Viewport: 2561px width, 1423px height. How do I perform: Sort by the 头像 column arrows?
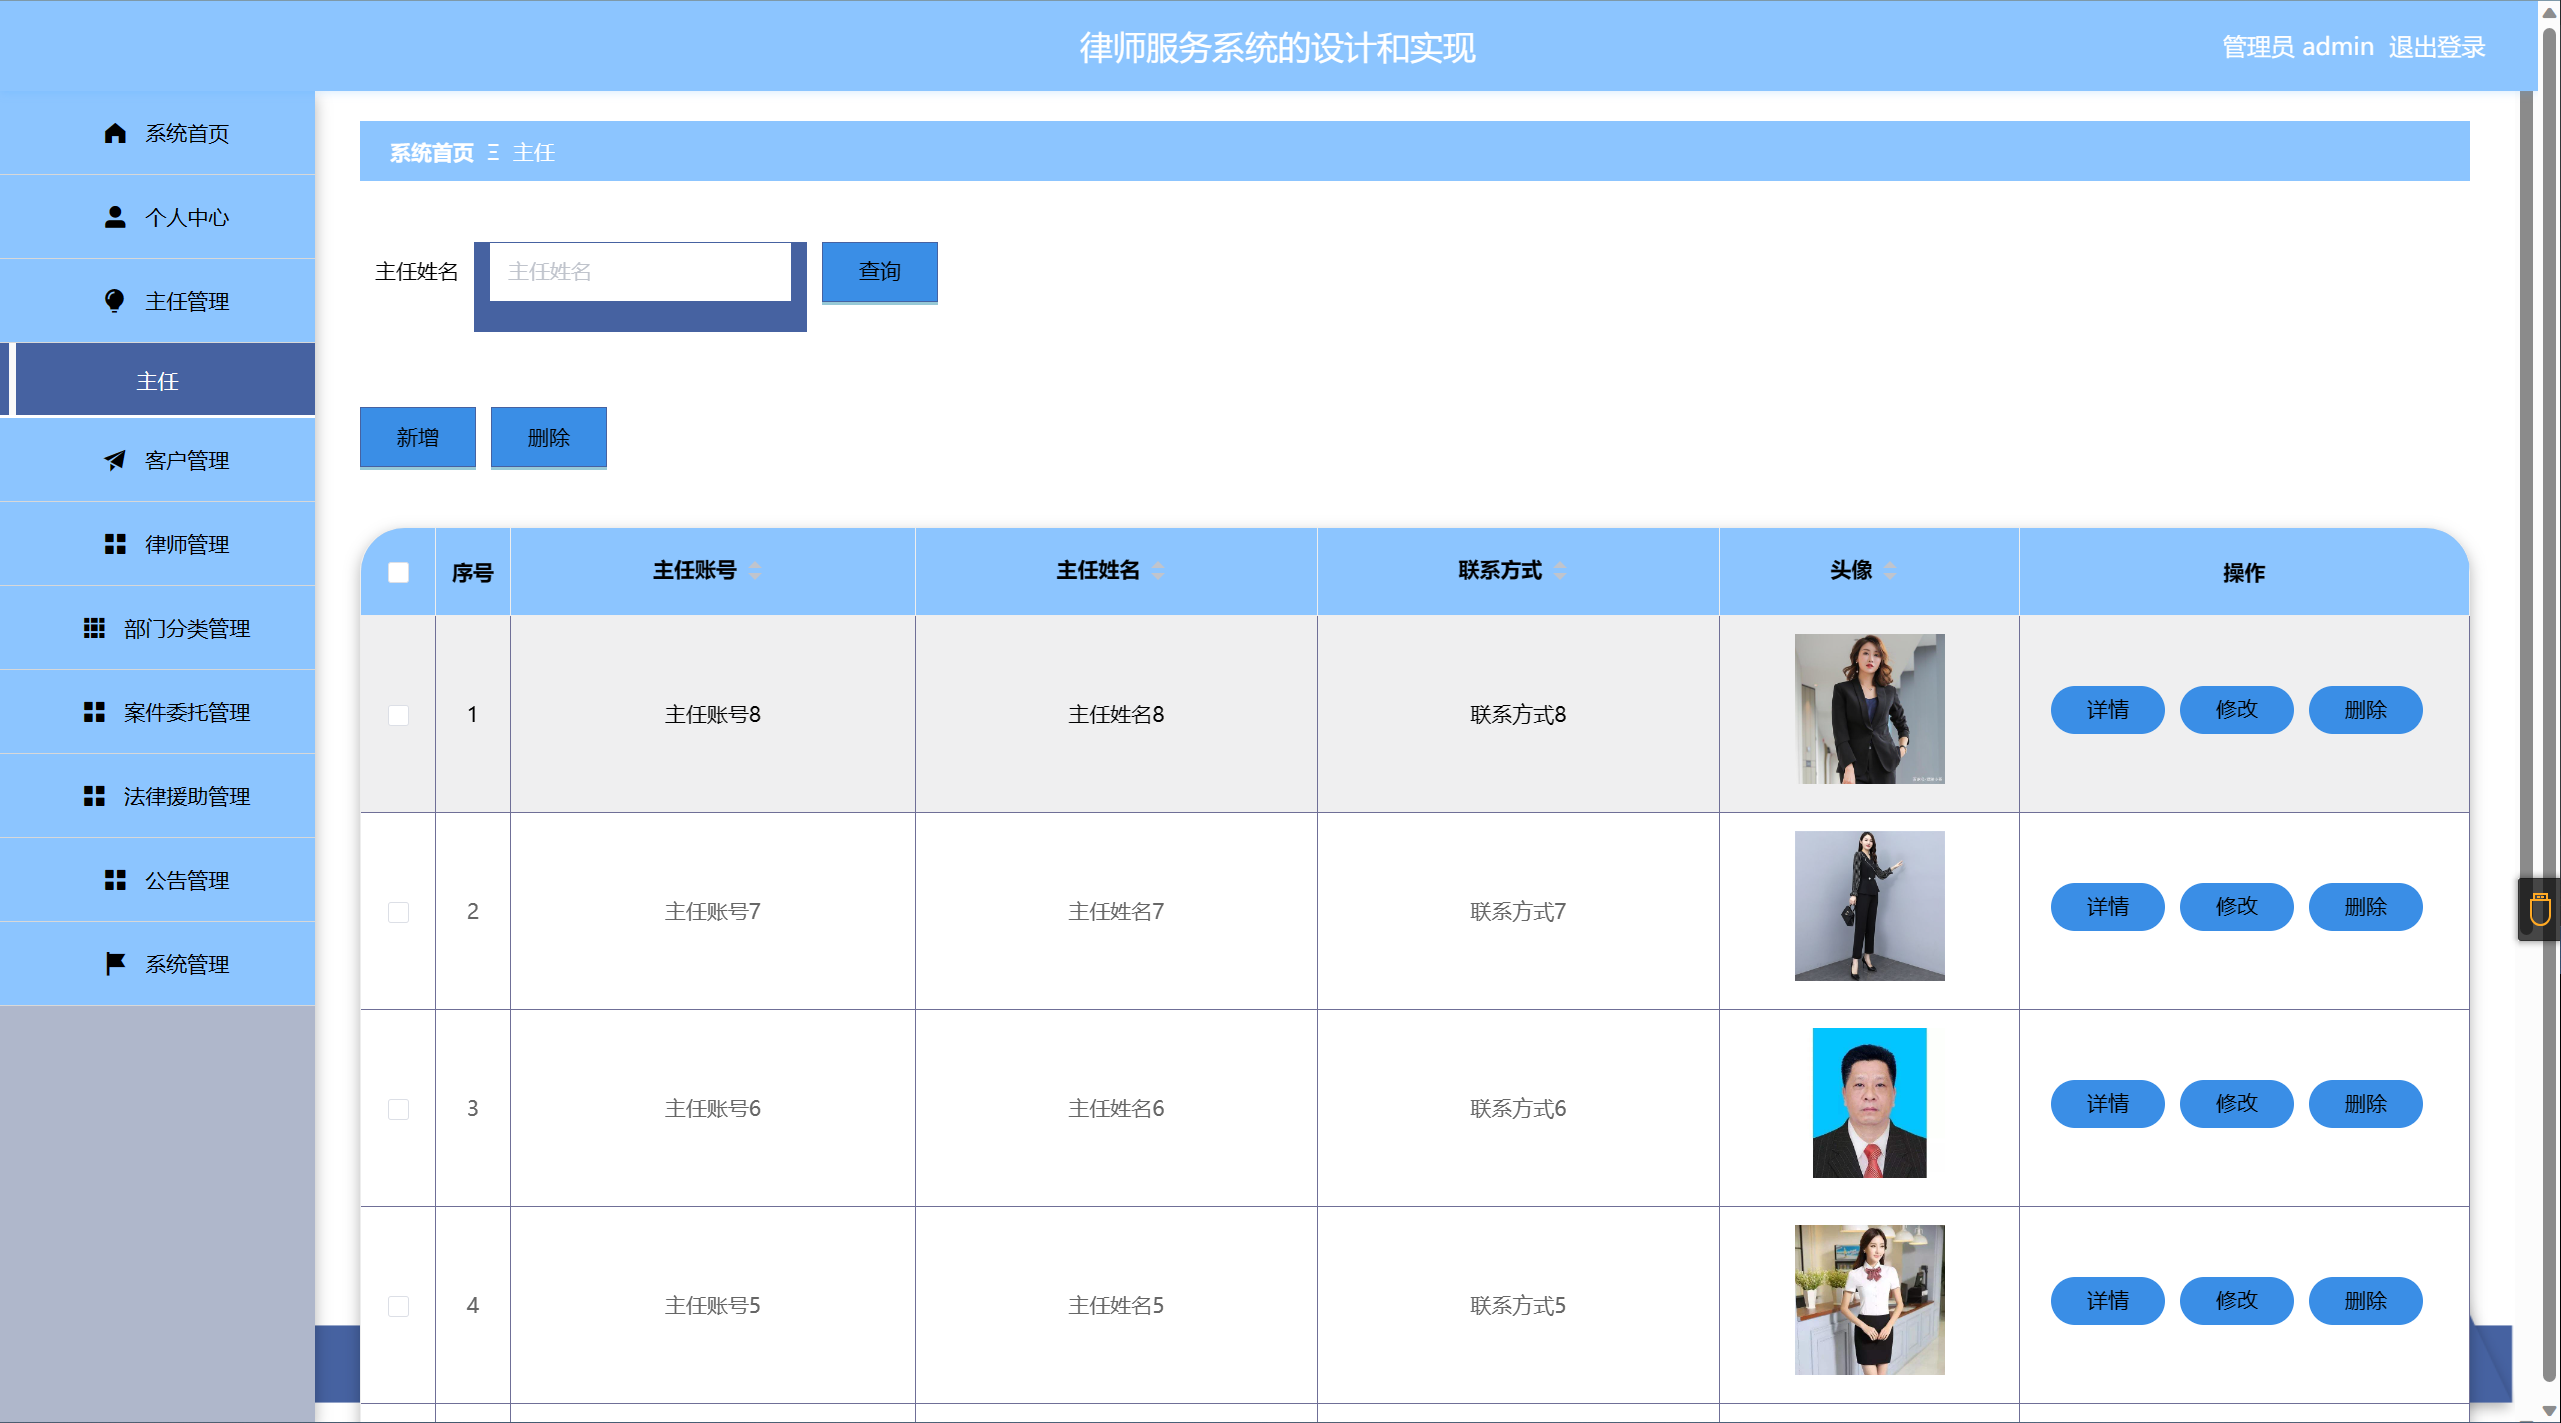(1890, 571)
